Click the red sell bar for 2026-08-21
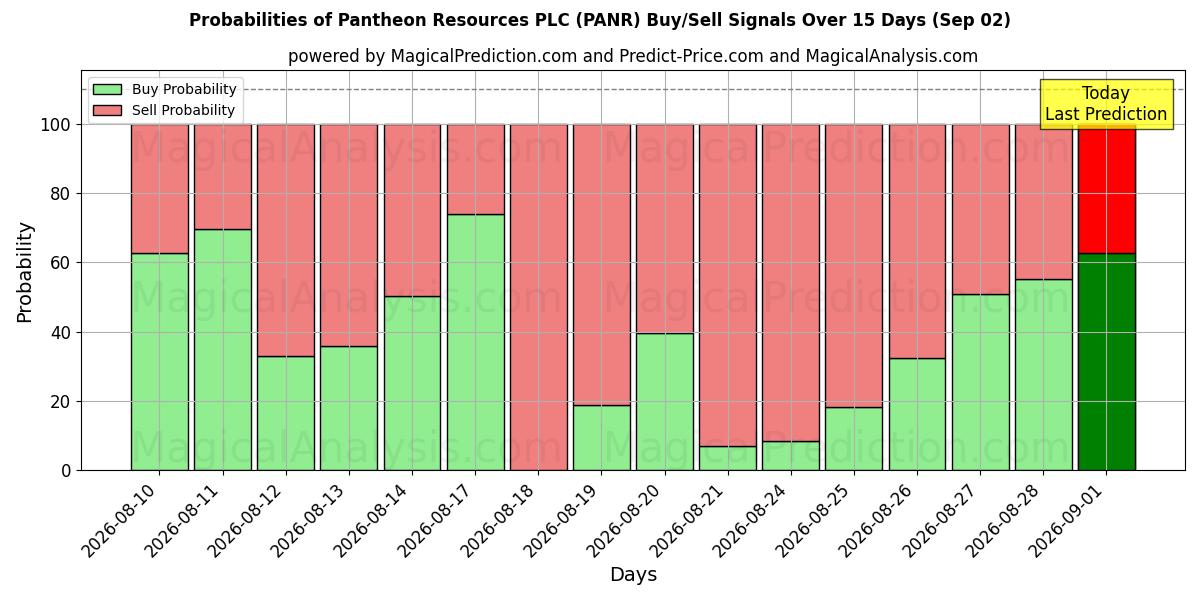The image size is (1200, 600). point(728,286)
